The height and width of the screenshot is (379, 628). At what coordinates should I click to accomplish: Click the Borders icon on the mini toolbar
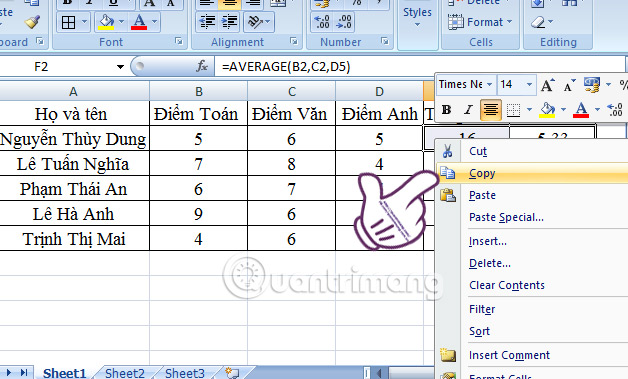pyautogui.click(x=513, y=110)
